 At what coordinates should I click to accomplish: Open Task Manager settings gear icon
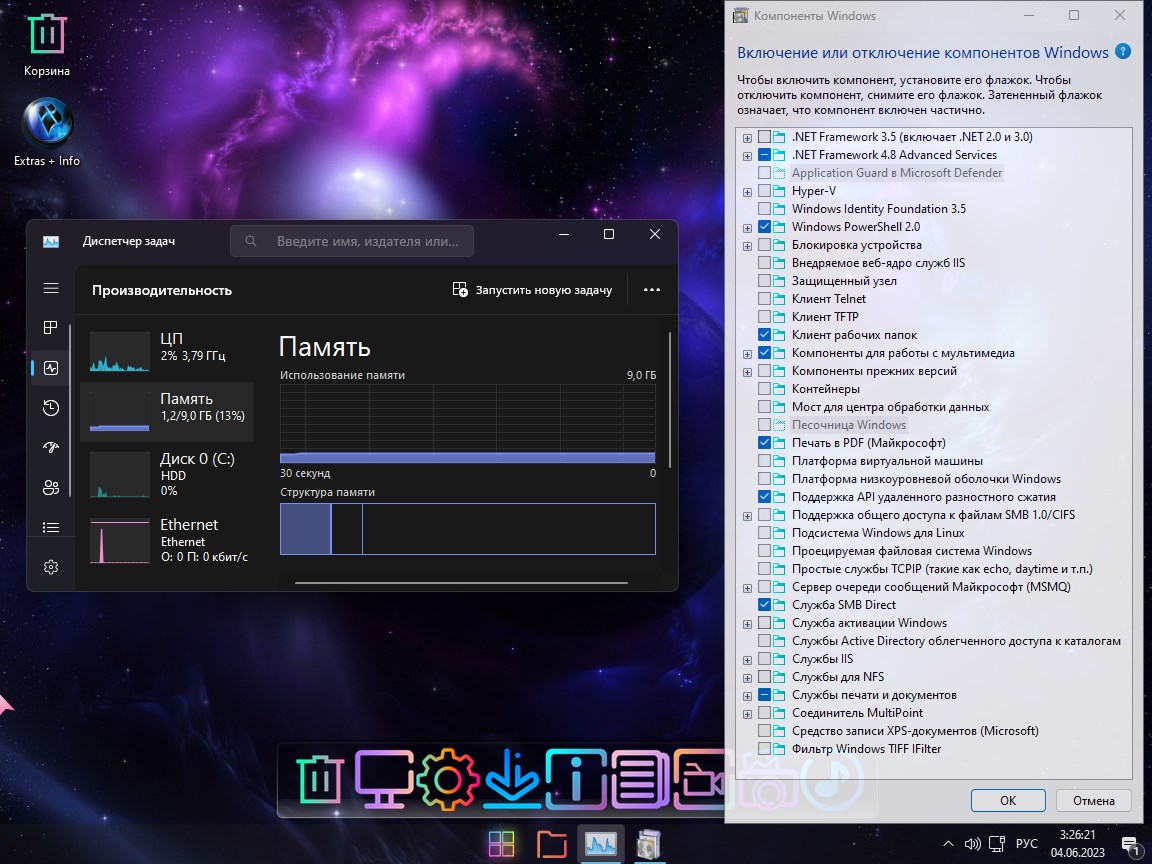[51, 567]
